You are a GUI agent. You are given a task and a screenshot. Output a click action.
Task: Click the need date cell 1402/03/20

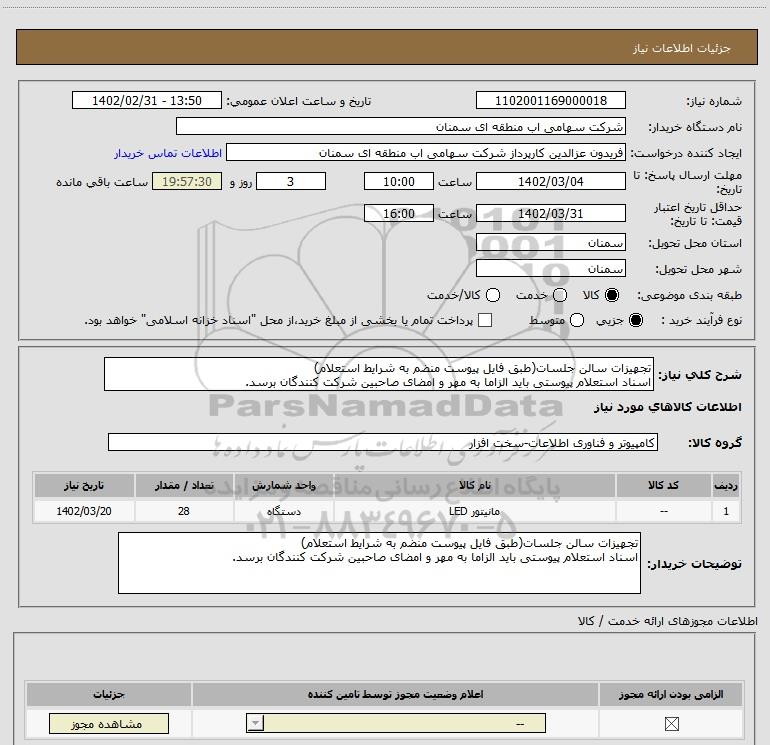click(84, 511)
